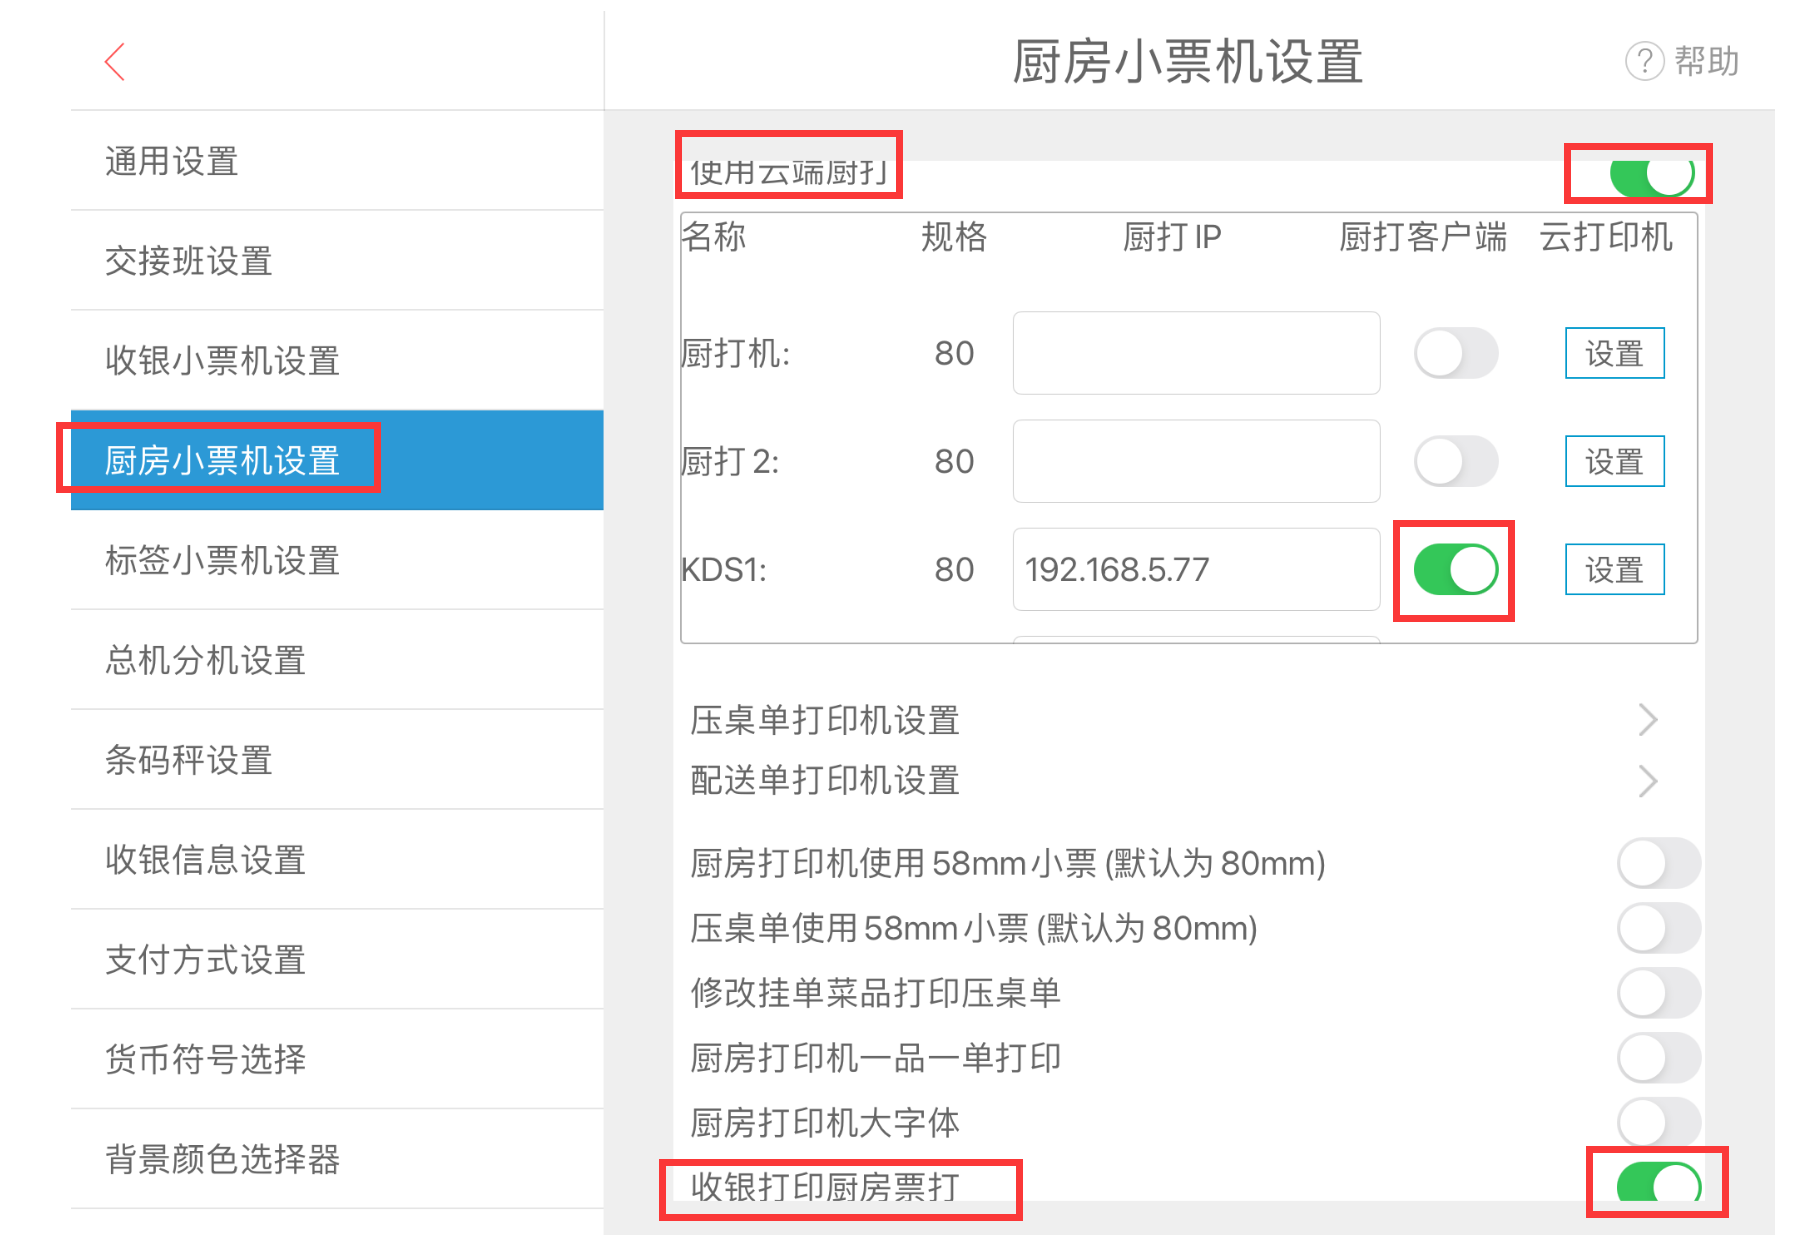Toggle 收银打印厨房票打 switch off

[1659, 1185]
